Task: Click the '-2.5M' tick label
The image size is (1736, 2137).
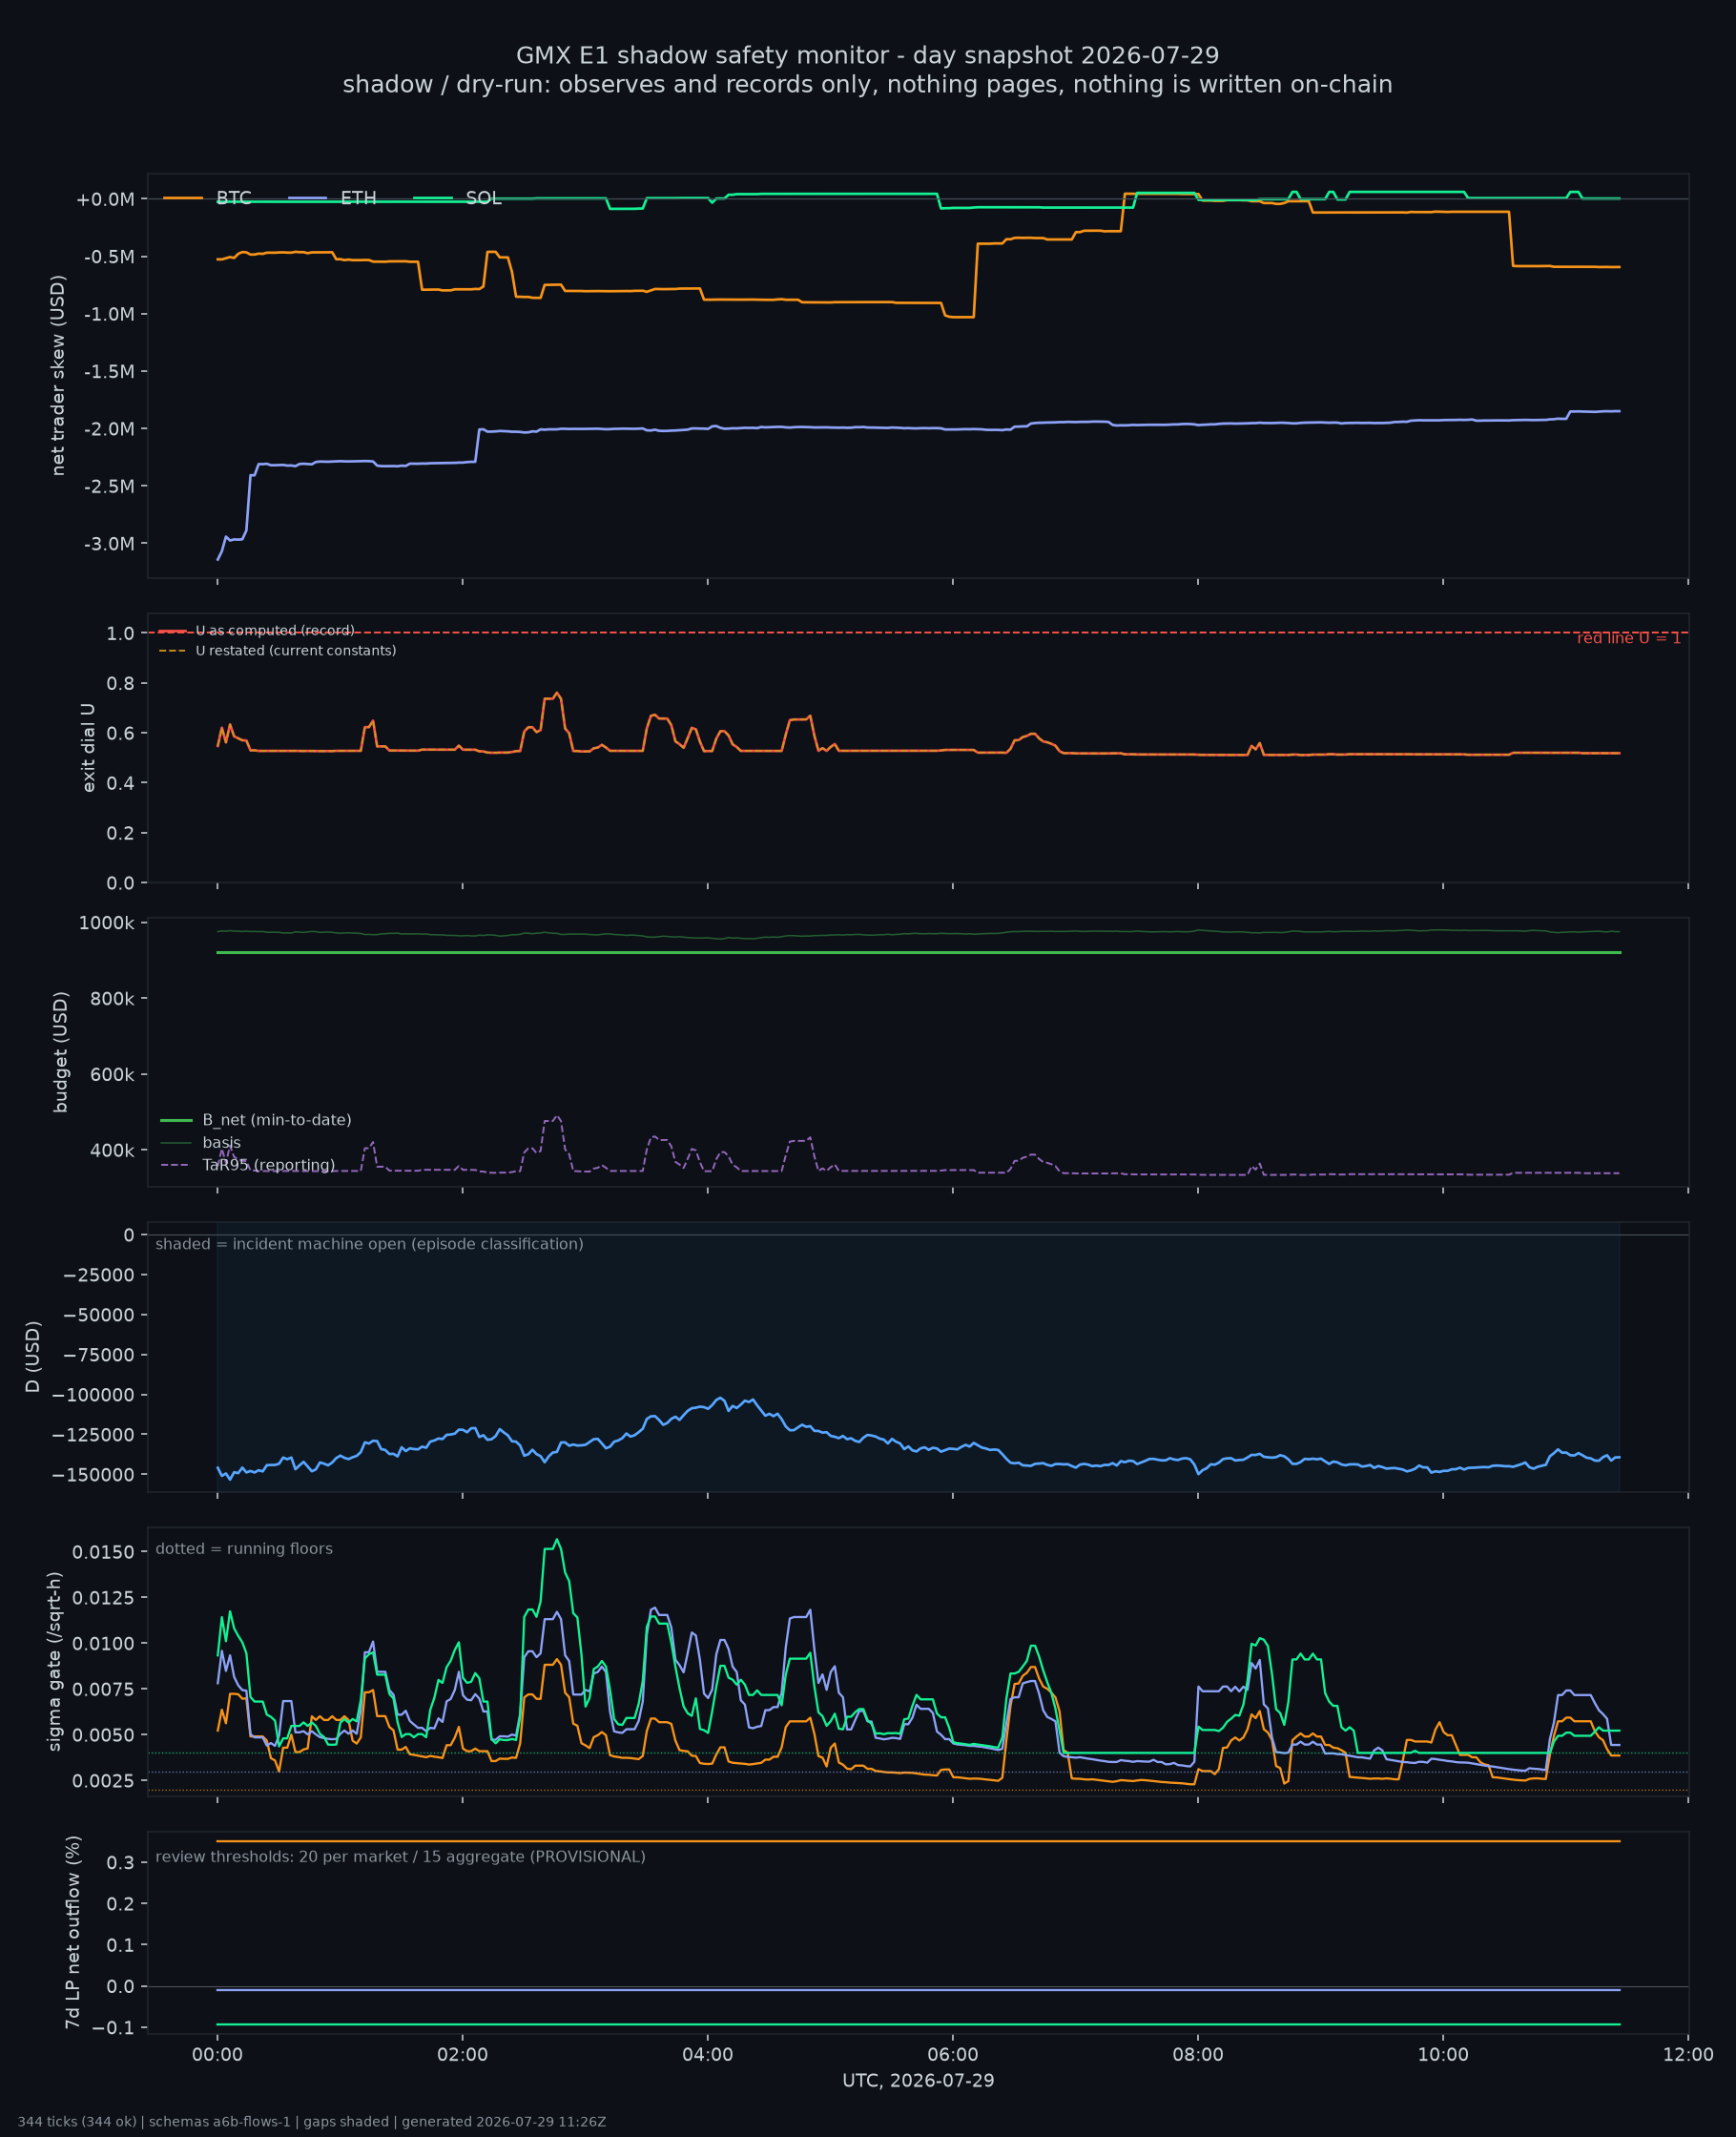Action: pos(109,486)
